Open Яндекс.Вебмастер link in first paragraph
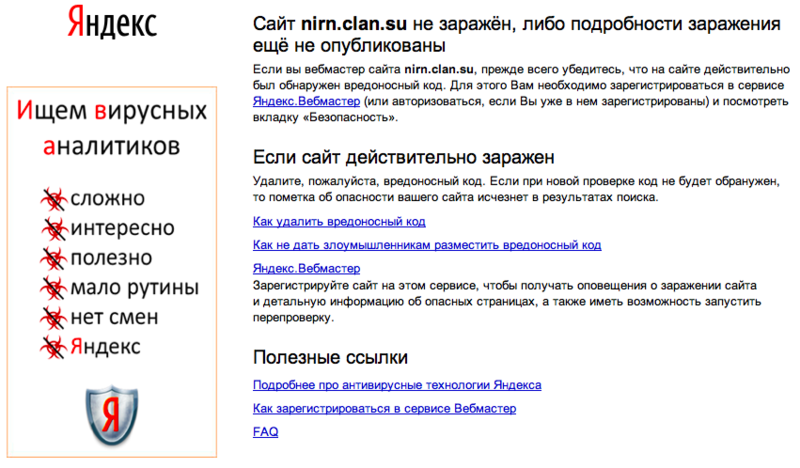 pos(306,101)
